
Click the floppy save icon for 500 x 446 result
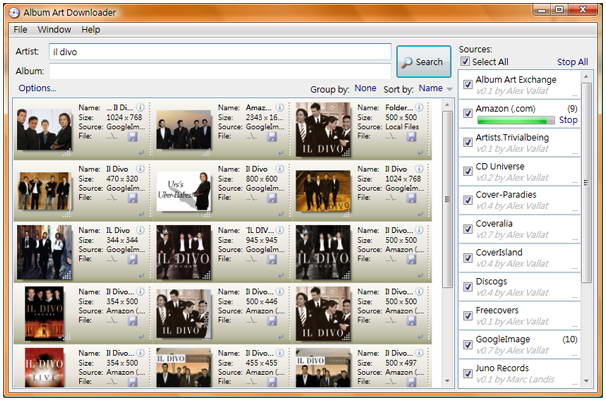(272, 321)
